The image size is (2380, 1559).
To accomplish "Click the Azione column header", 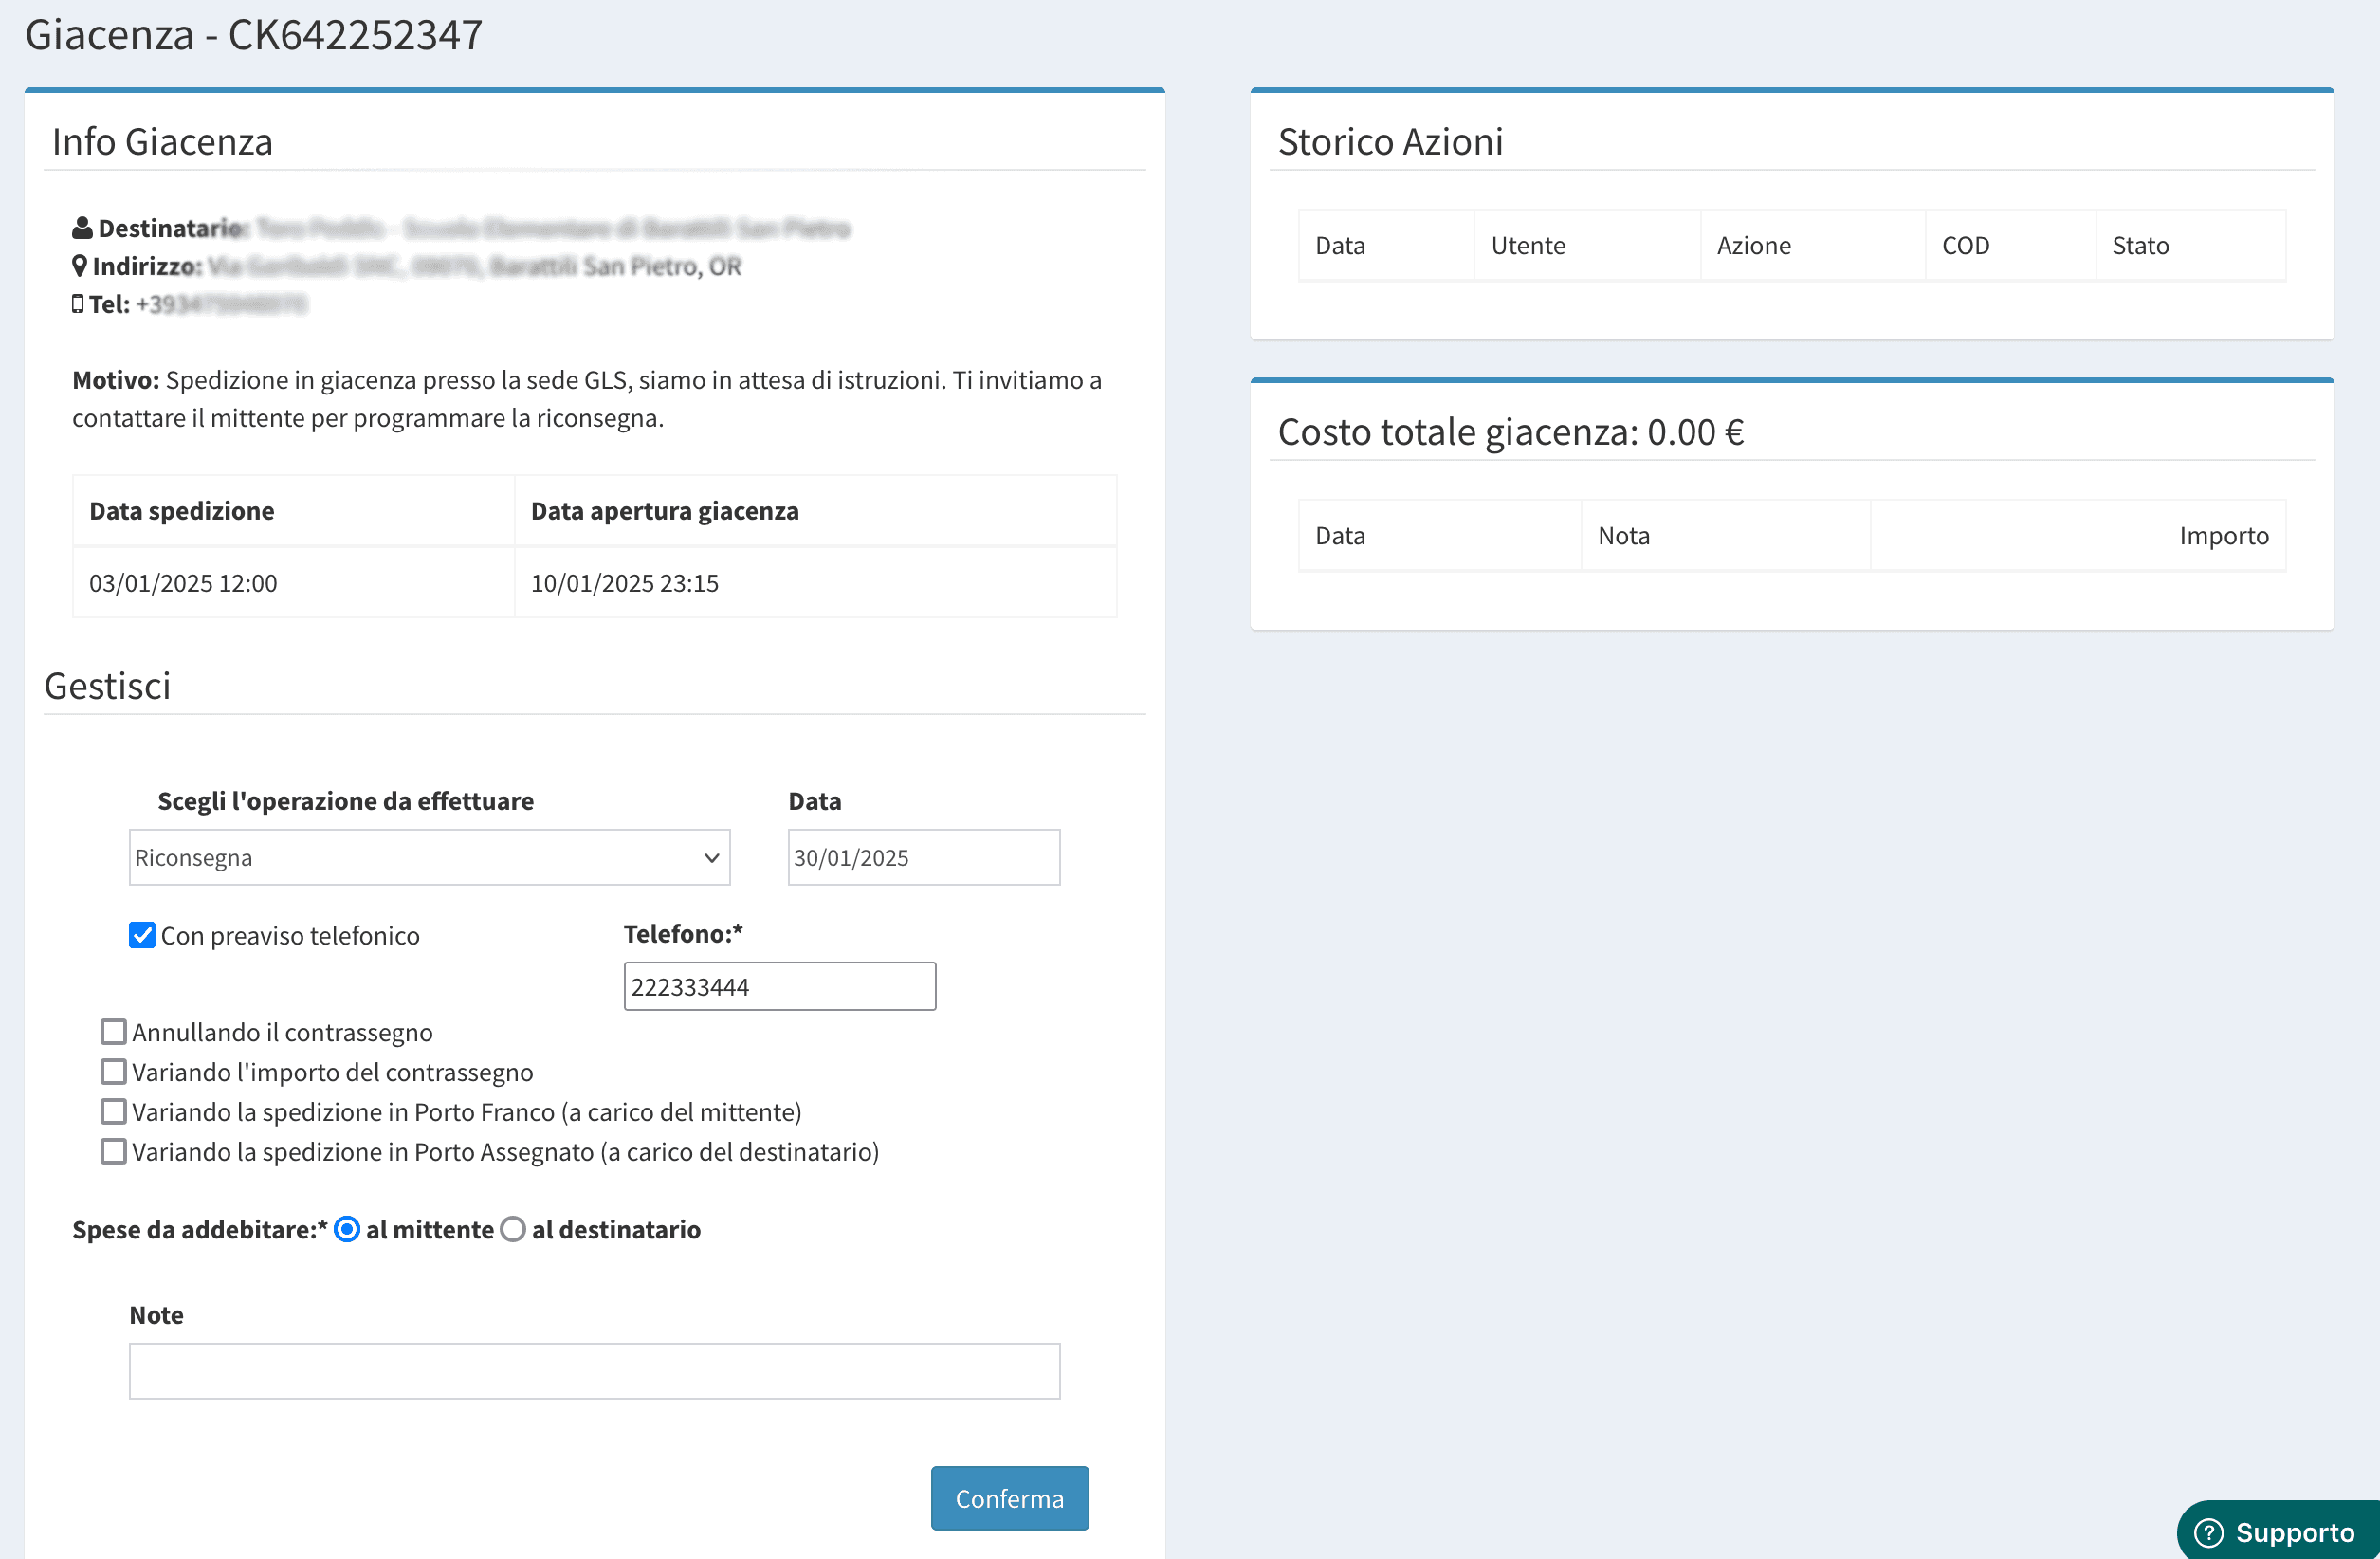I will tap(1753, 246).
